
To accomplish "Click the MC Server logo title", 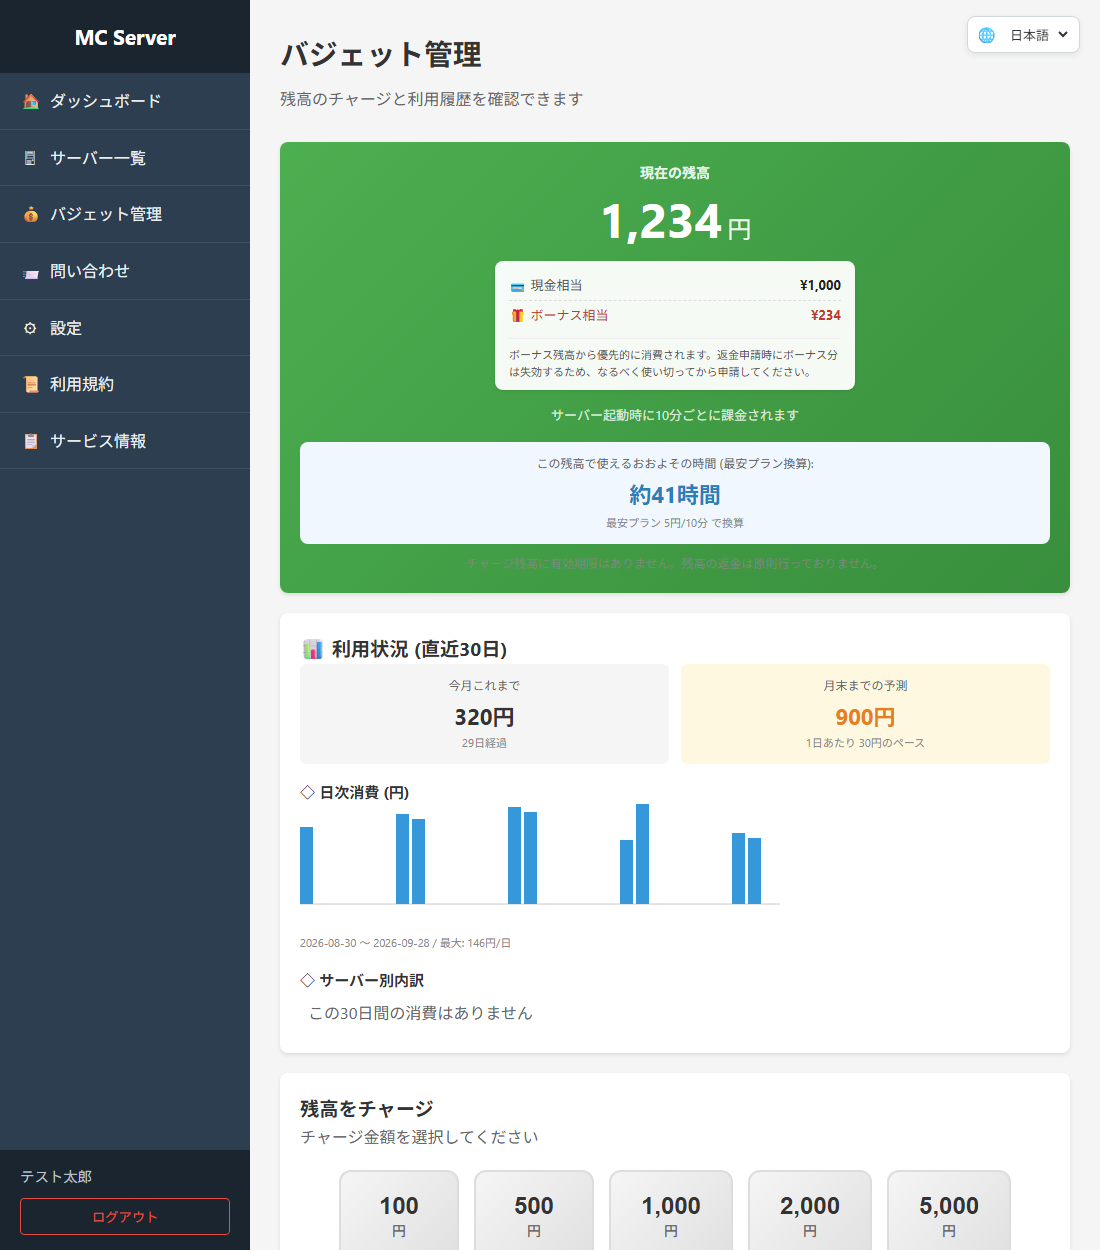I will click(125, 38).
